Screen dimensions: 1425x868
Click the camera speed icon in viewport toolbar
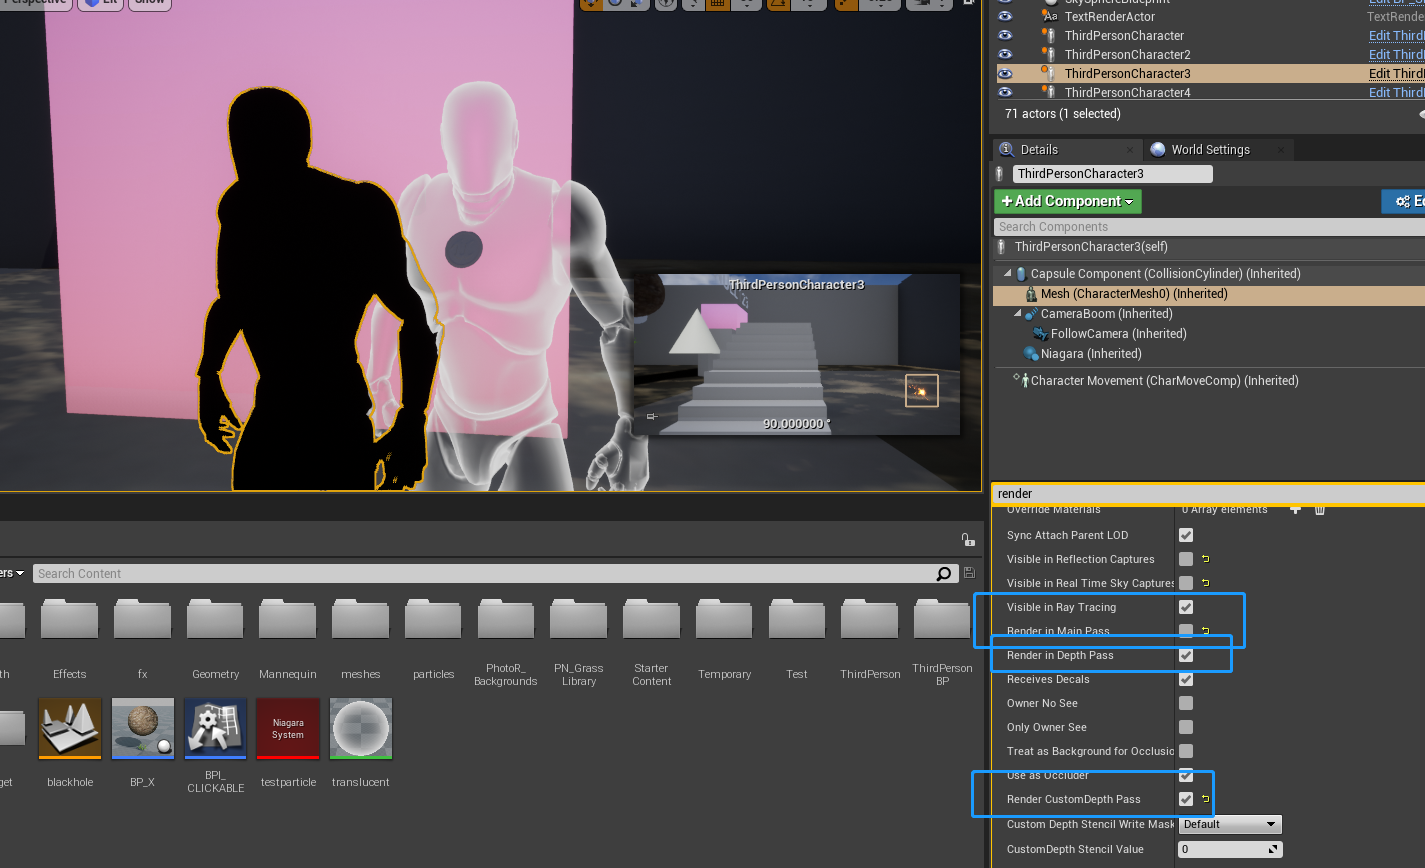point(922,5)
